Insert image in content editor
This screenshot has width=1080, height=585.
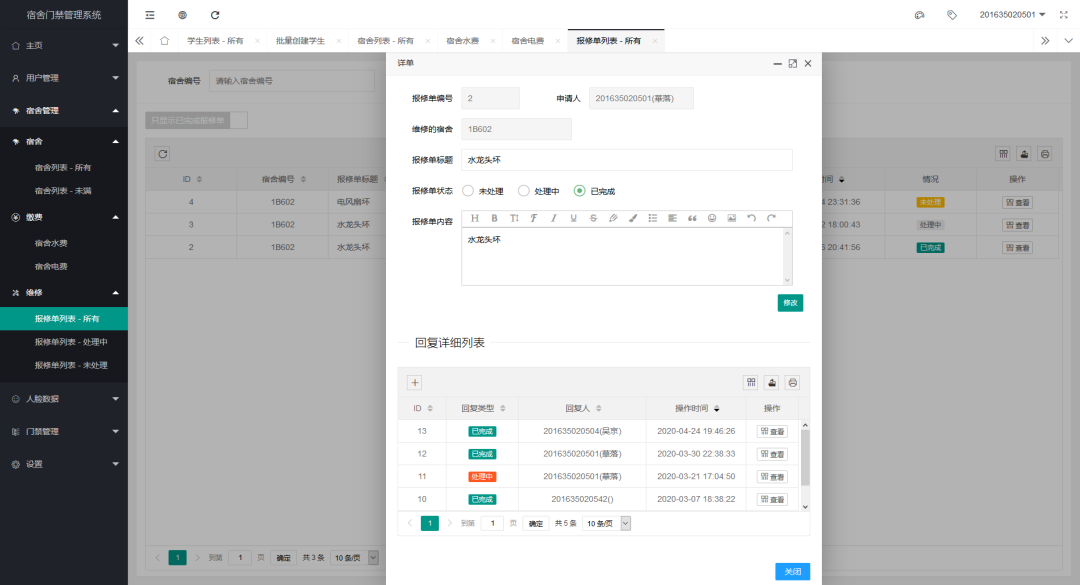pos(731,218)
